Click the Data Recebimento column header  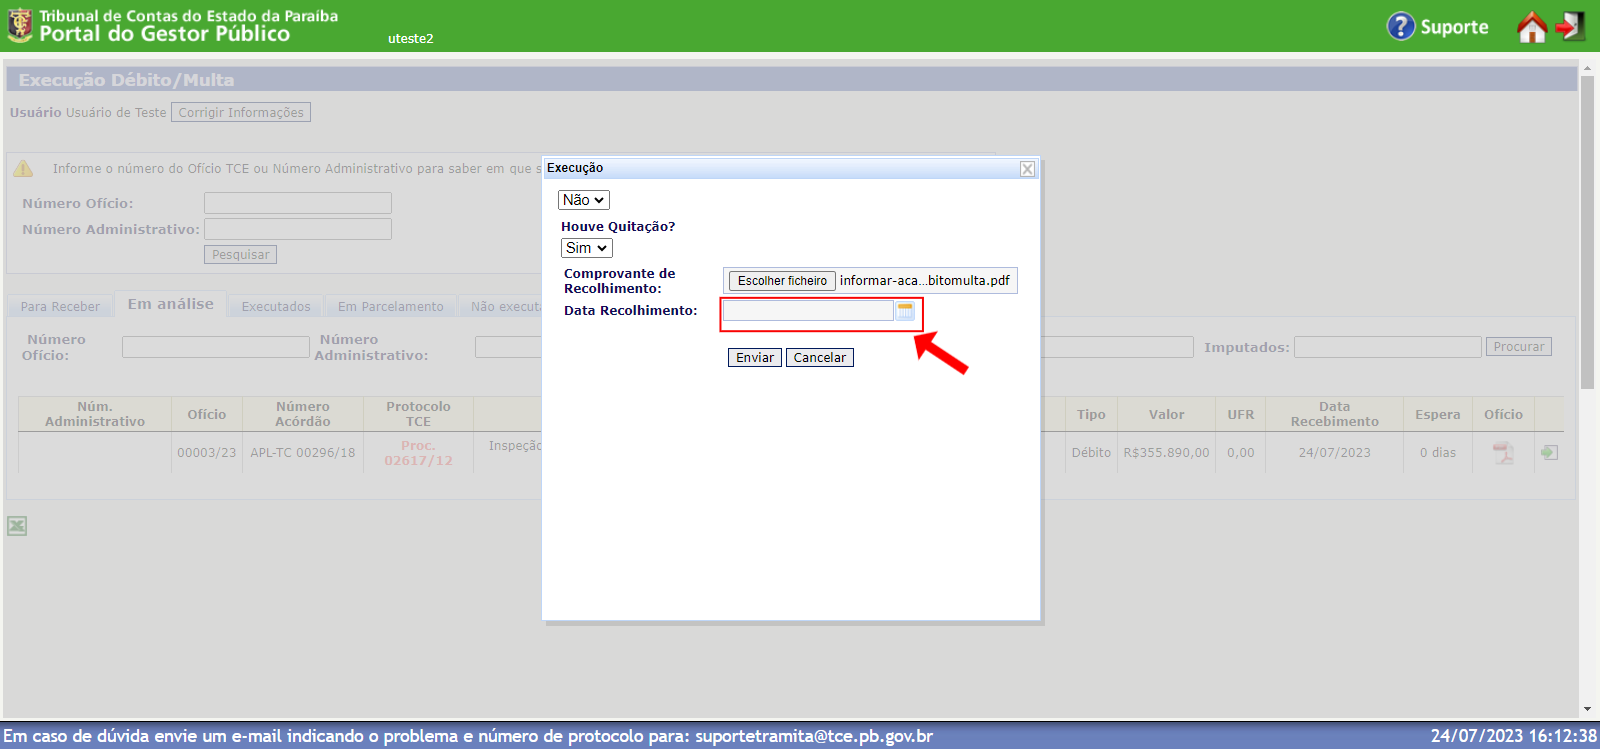pyautogui.click(x=1334, y=414)
